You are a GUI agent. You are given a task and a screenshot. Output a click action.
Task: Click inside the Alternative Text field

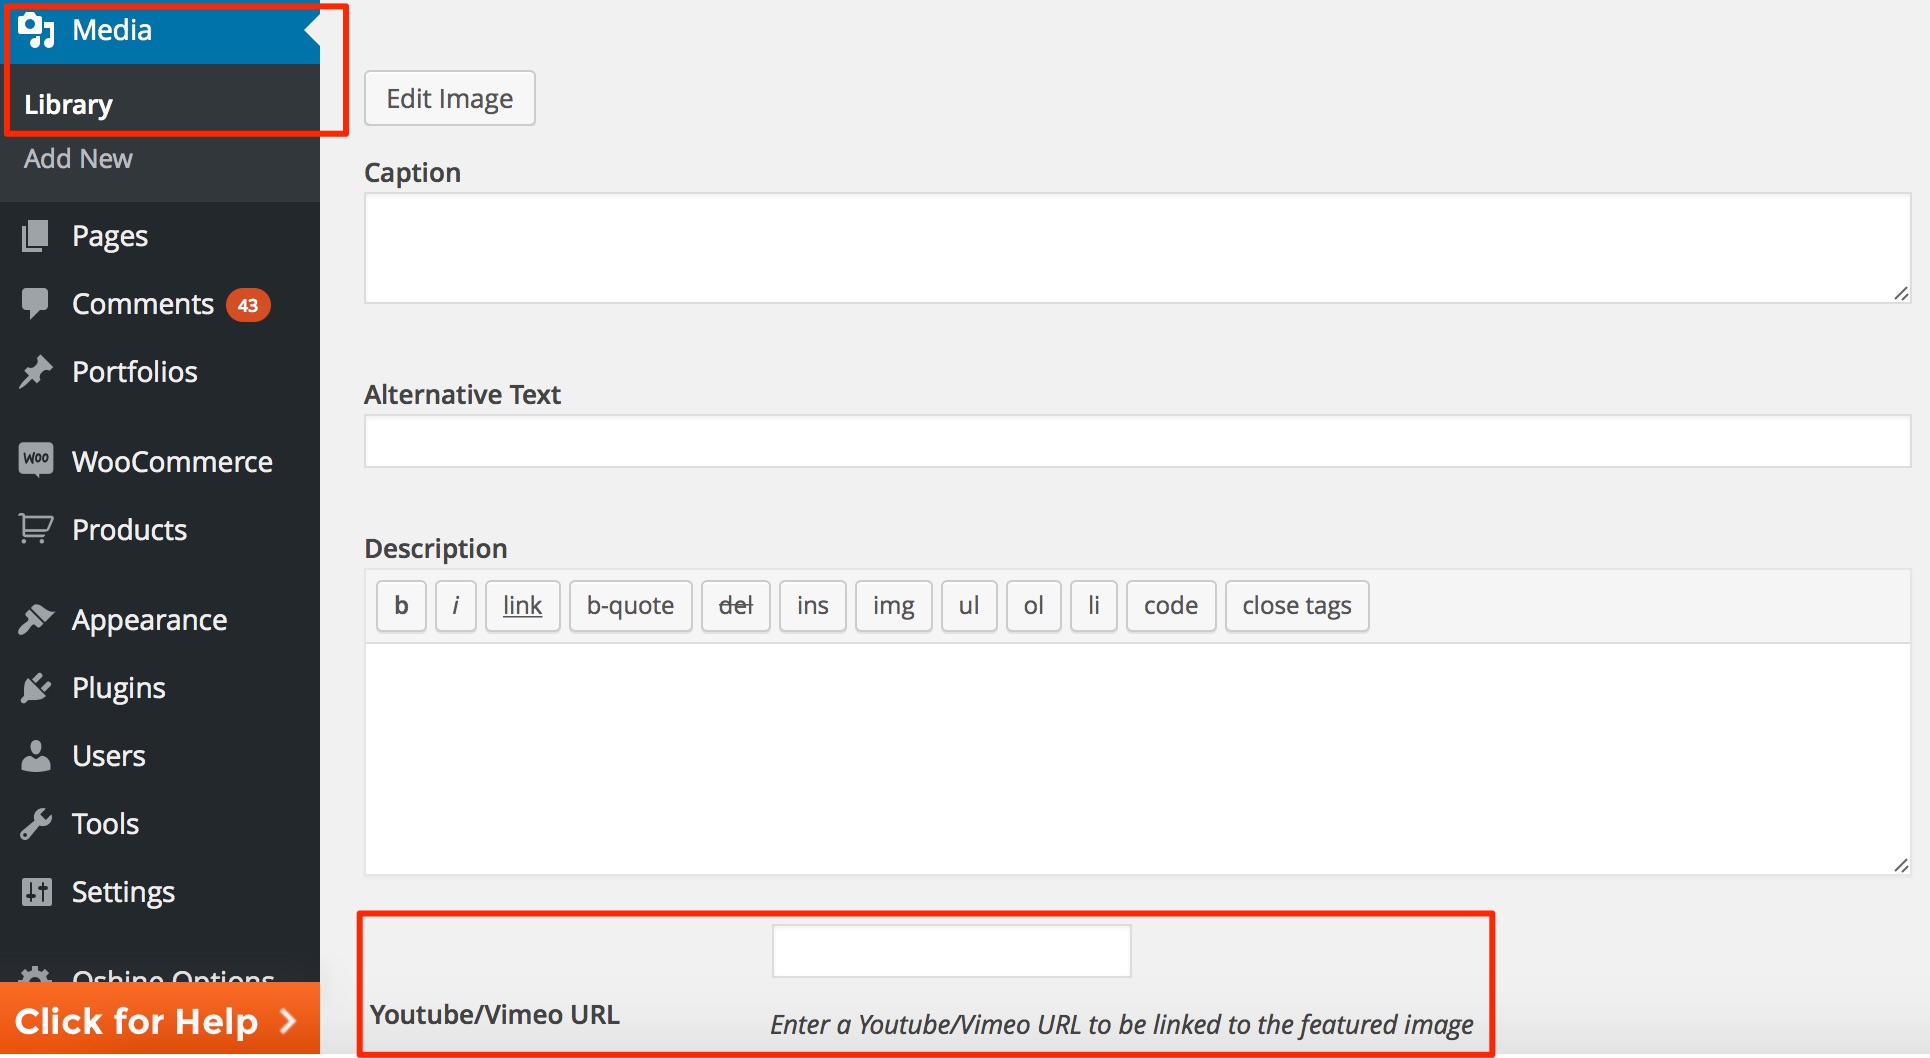point(1137,441)
